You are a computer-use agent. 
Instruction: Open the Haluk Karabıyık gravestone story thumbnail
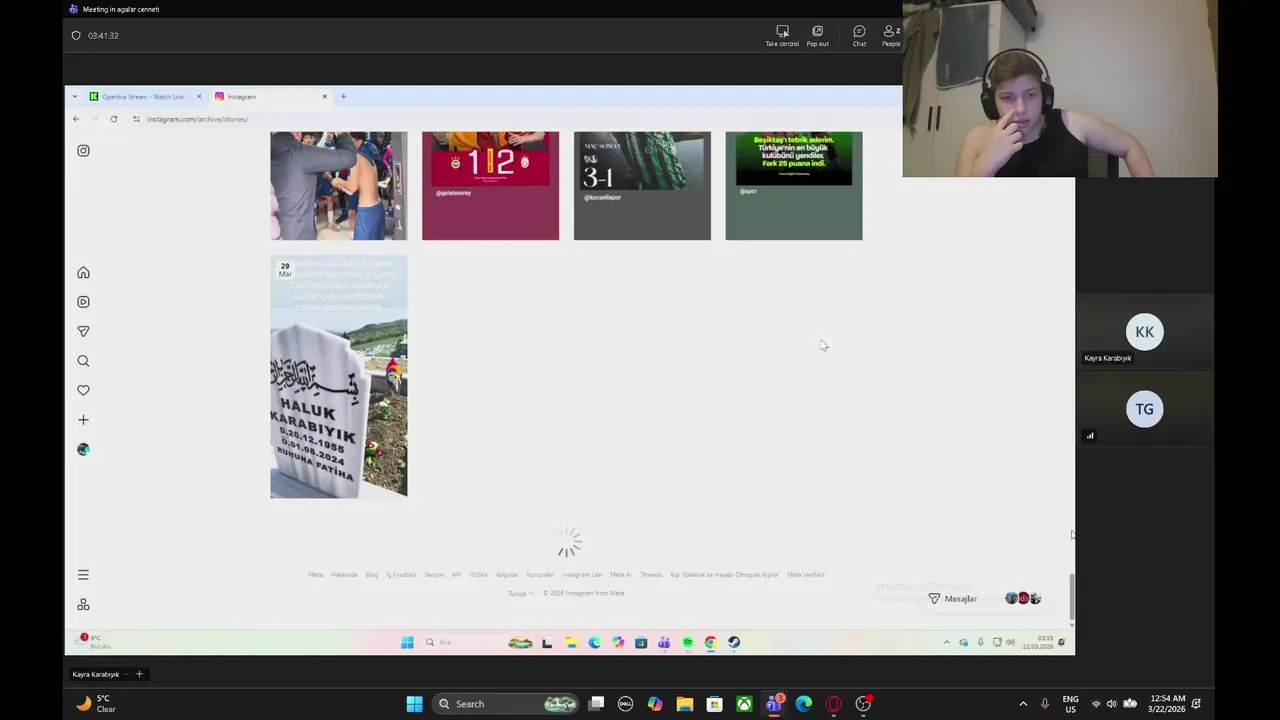[x=338, y=376]
